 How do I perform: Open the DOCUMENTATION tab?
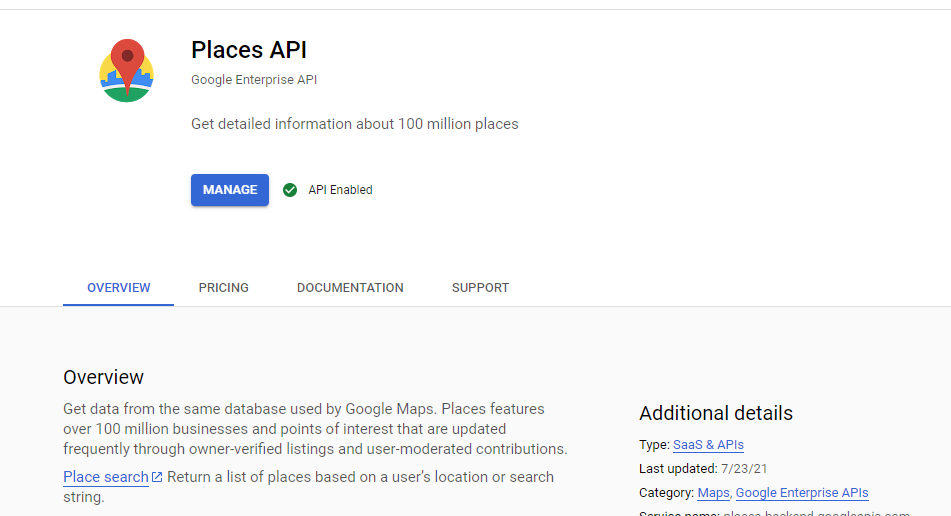(x=350, y=288)
